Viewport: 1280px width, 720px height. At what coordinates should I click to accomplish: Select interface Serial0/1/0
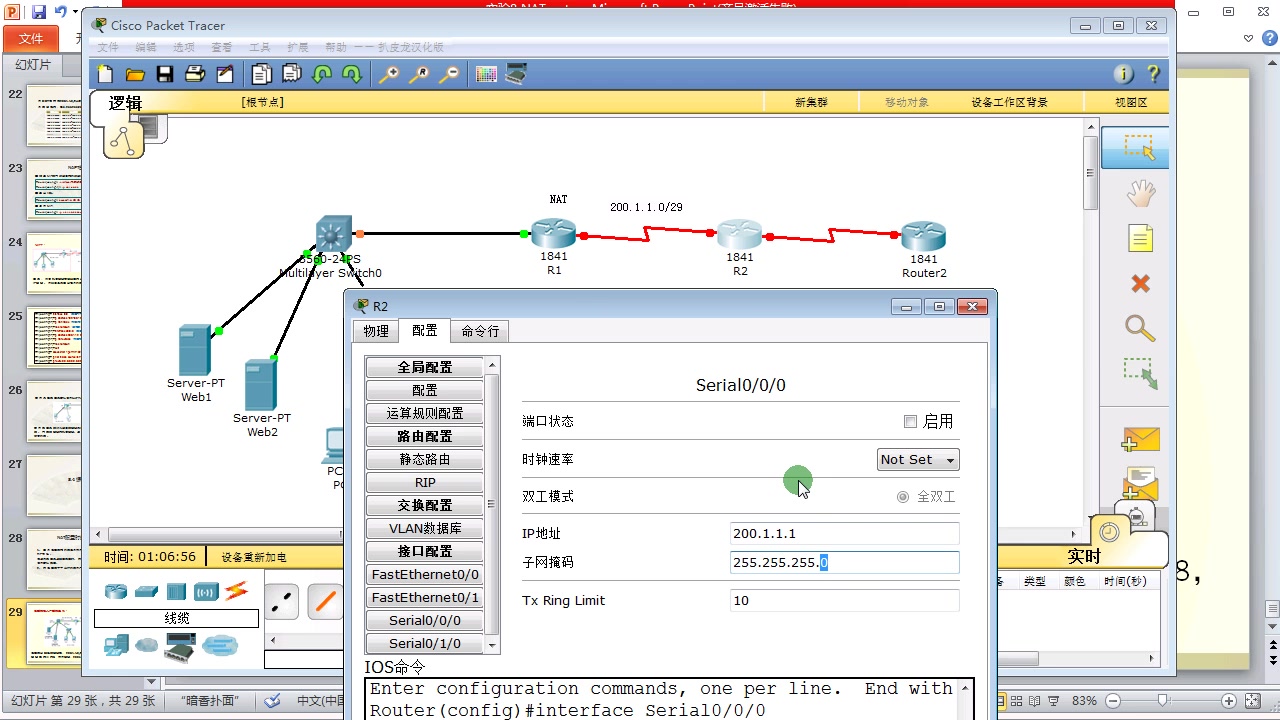click(425, 643)
